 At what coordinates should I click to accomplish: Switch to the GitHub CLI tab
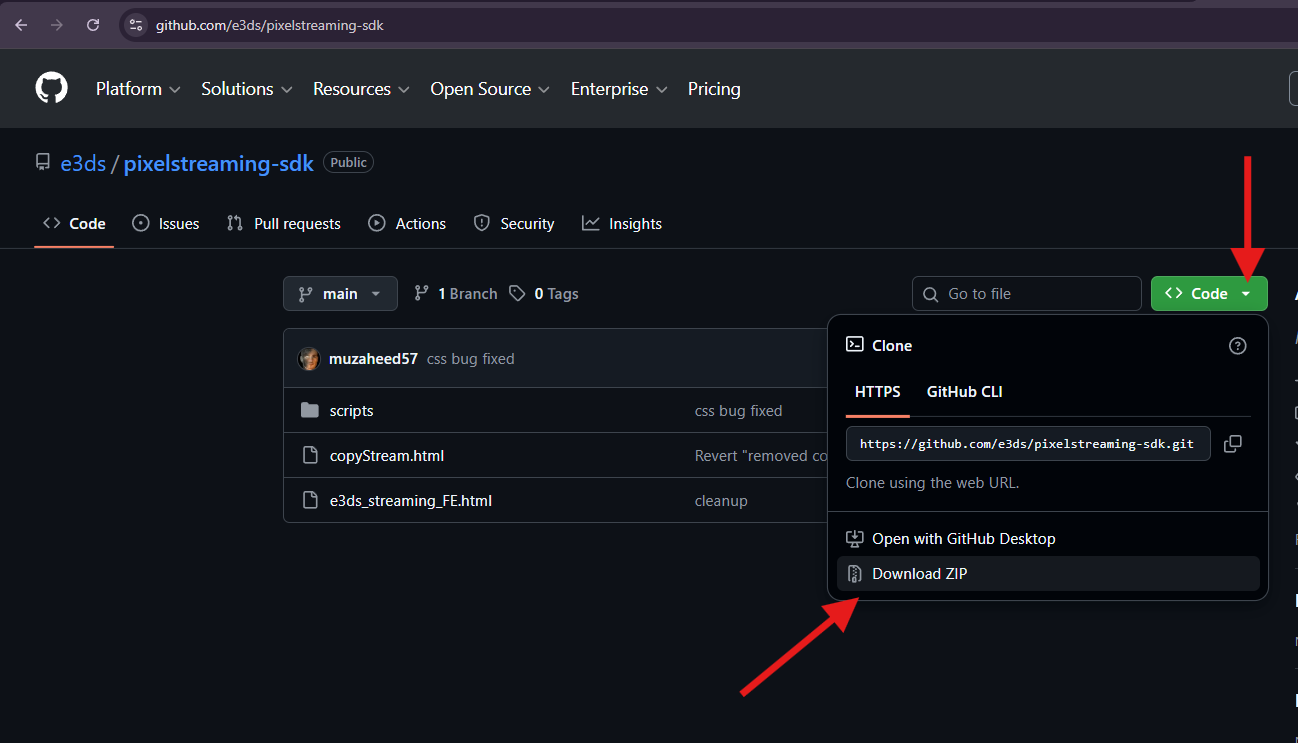coord(964,392)
